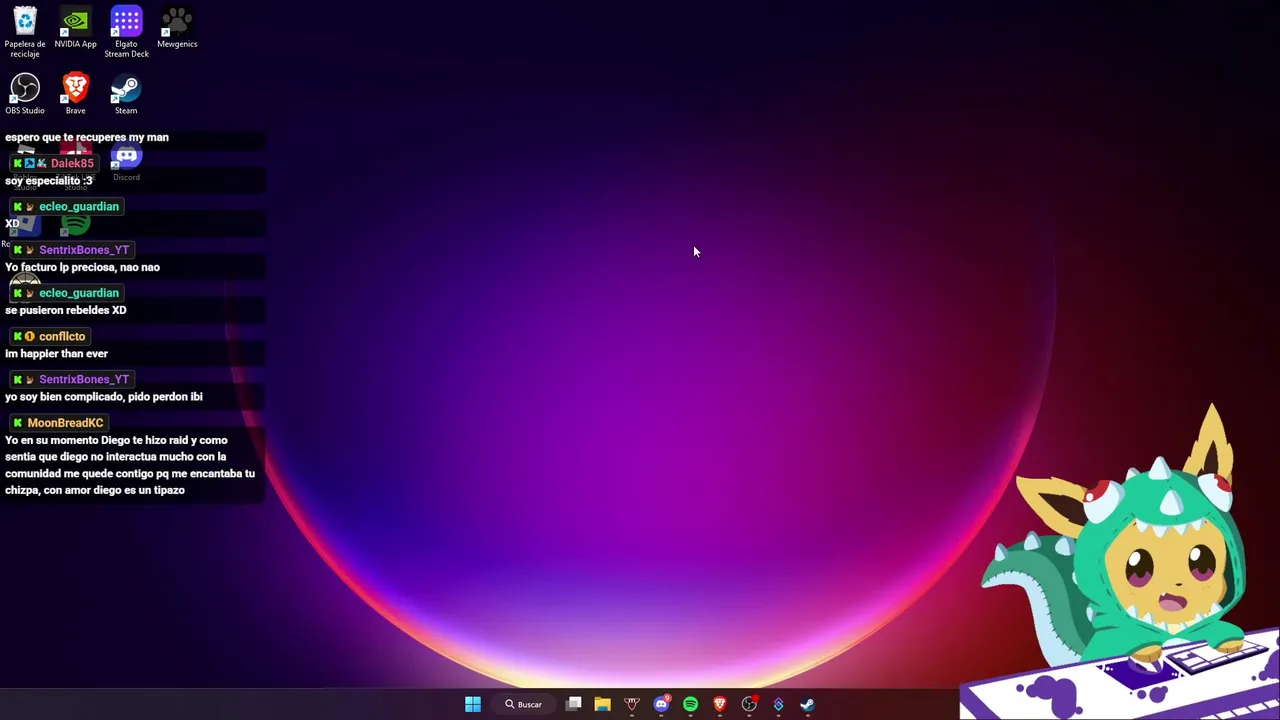Screen dimensions: 1280x720
Task: Click message 'Yo facturo lp preciosa, nao nao'
Action: click(82, 267)
